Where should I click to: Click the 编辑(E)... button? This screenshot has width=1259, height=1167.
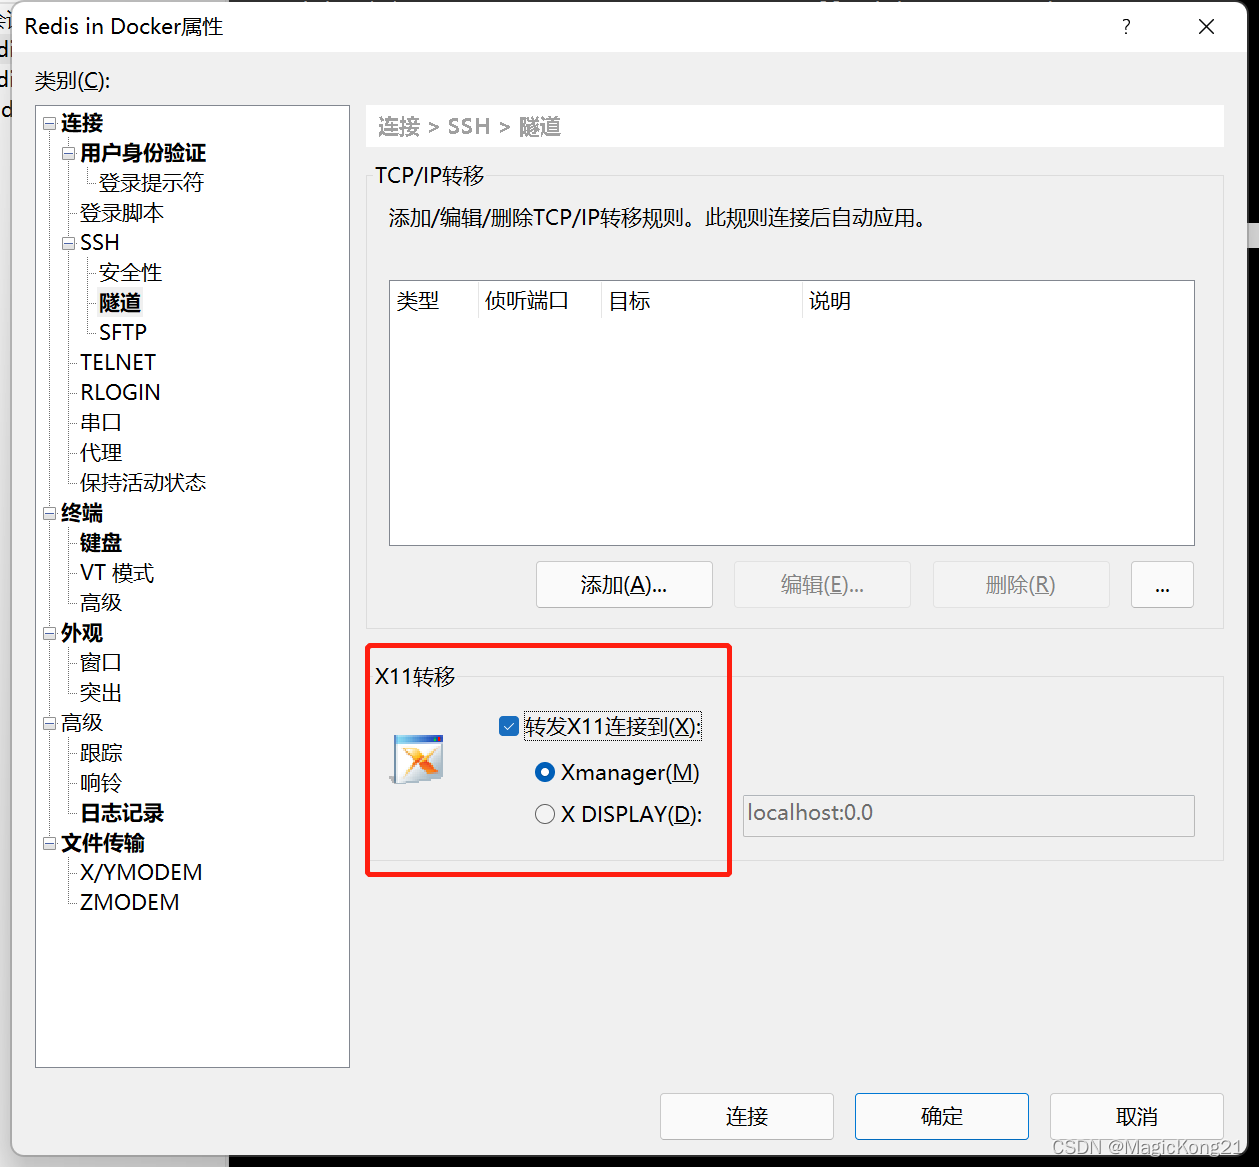(x=822, y=585)
